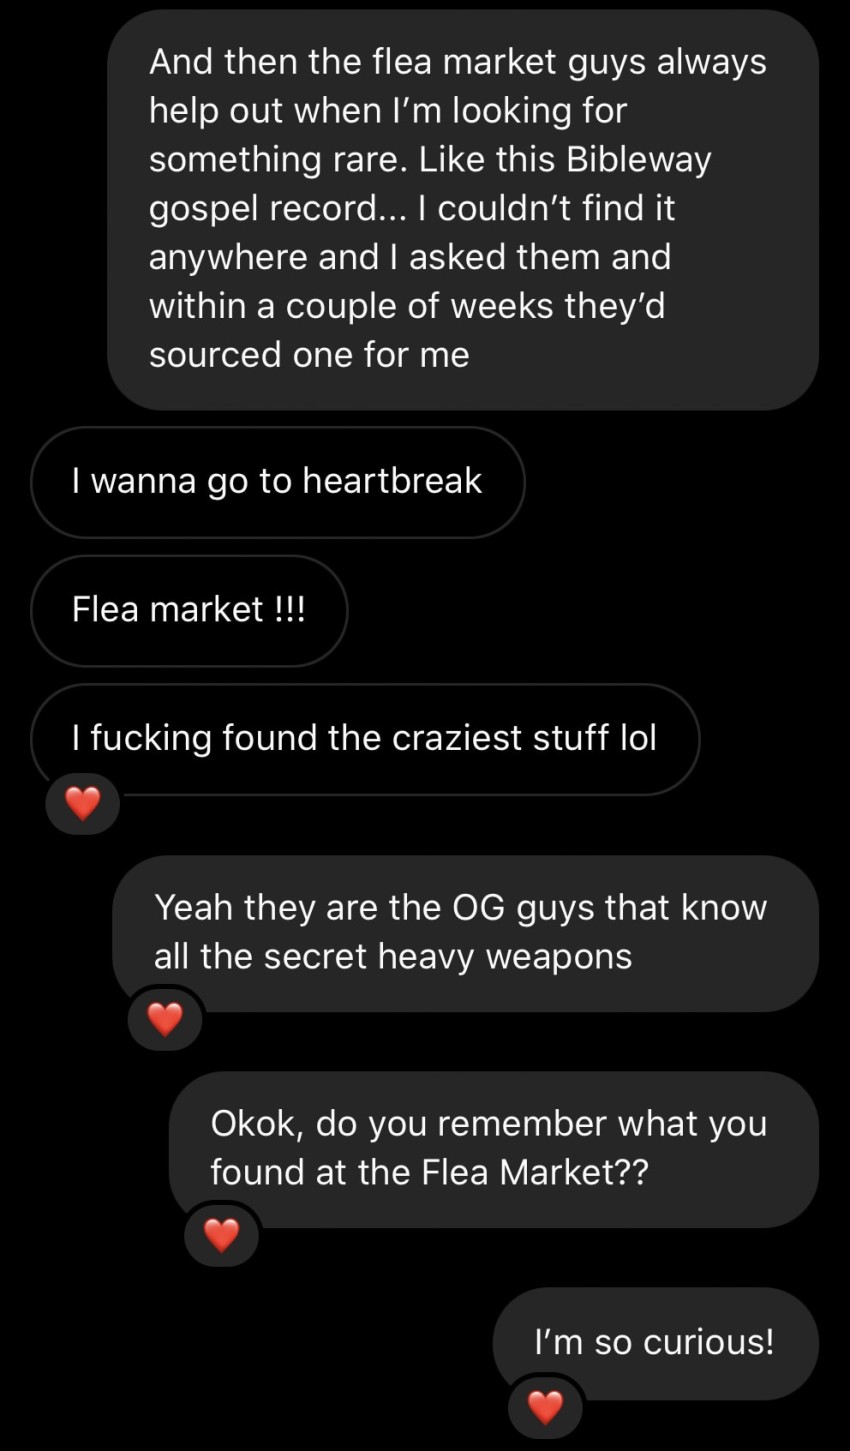
Task: Tap the word 'heartbreak' in the received message
Action: tap(392, 481)
